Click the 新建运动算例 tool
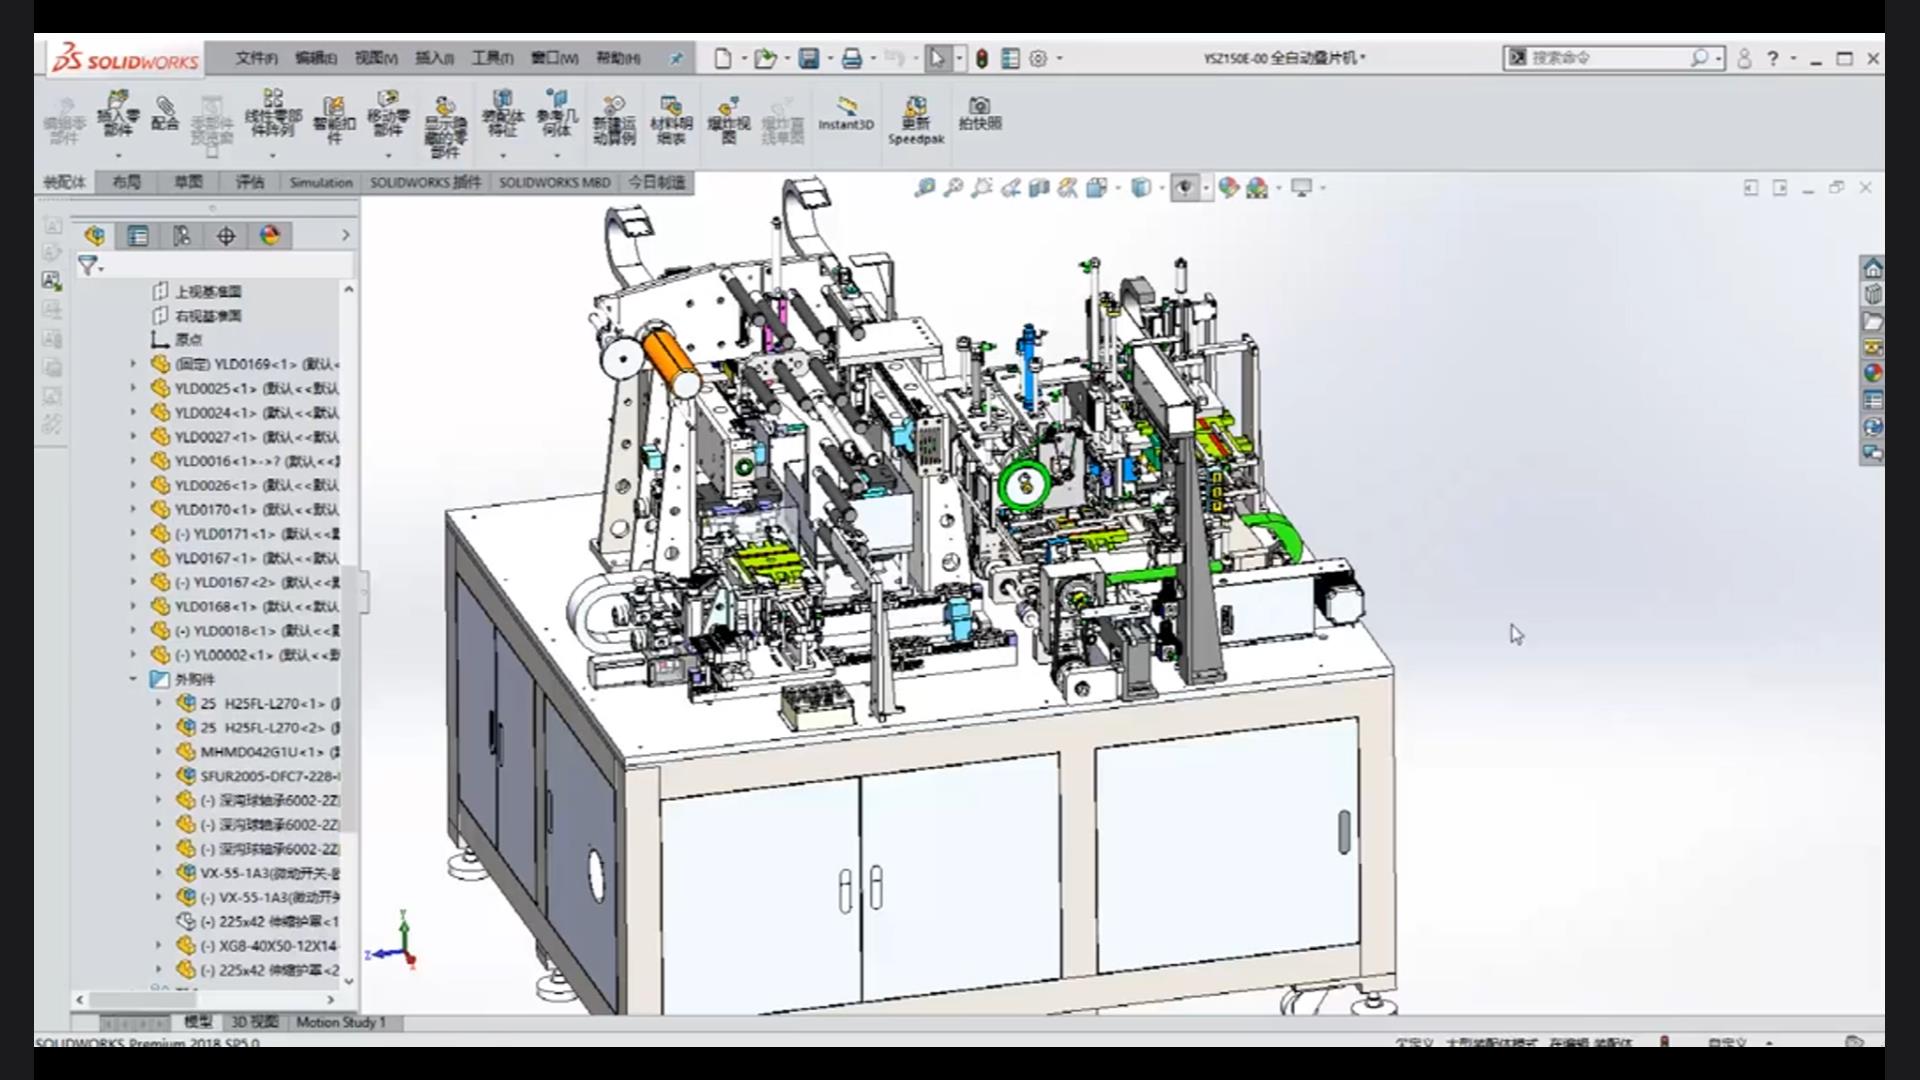Viewport: 1920px width, 1080px height. coord(614,120)
